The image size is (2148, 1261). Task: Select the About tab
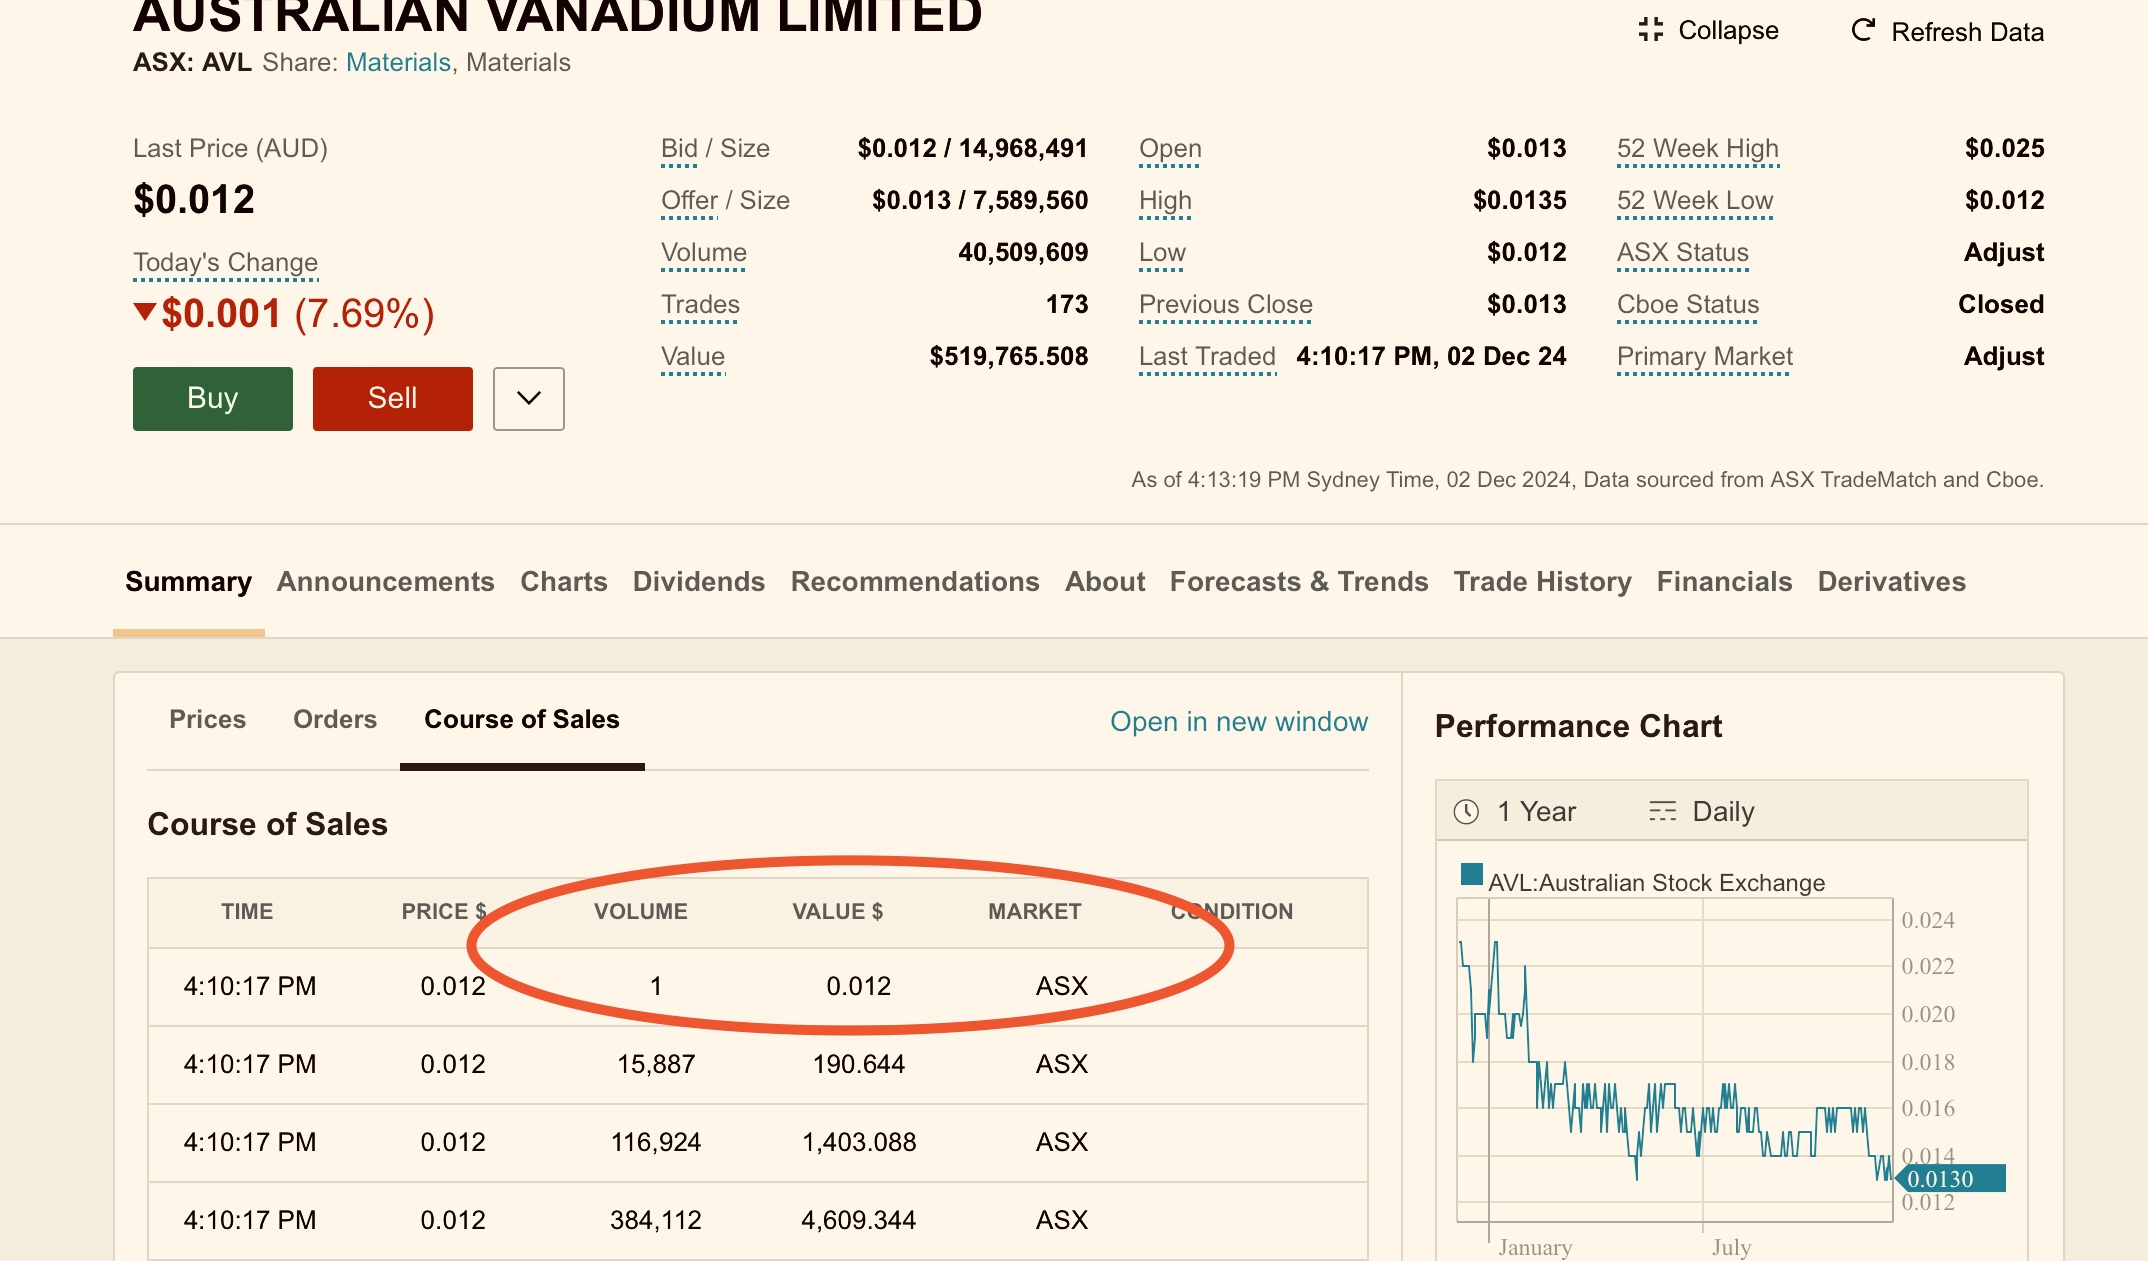1105,582
